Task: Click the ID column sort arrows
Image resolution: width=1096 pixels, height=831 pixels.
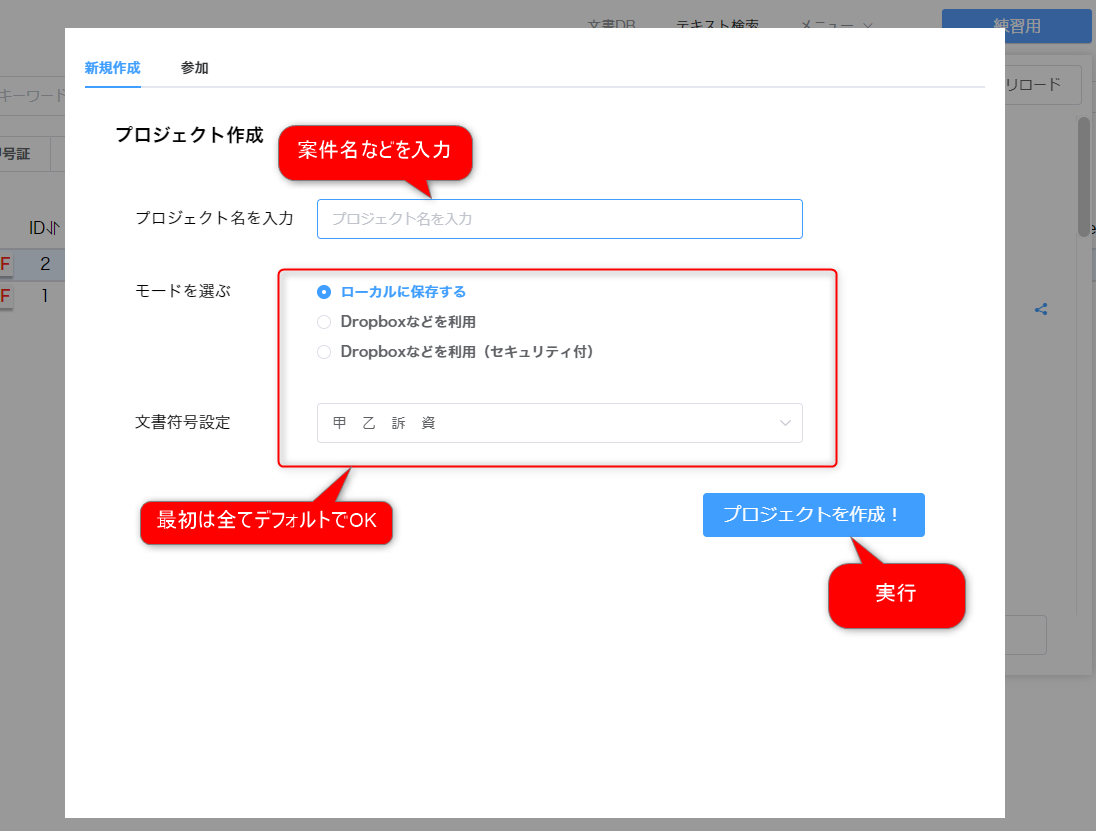Action: pos(52,229)
